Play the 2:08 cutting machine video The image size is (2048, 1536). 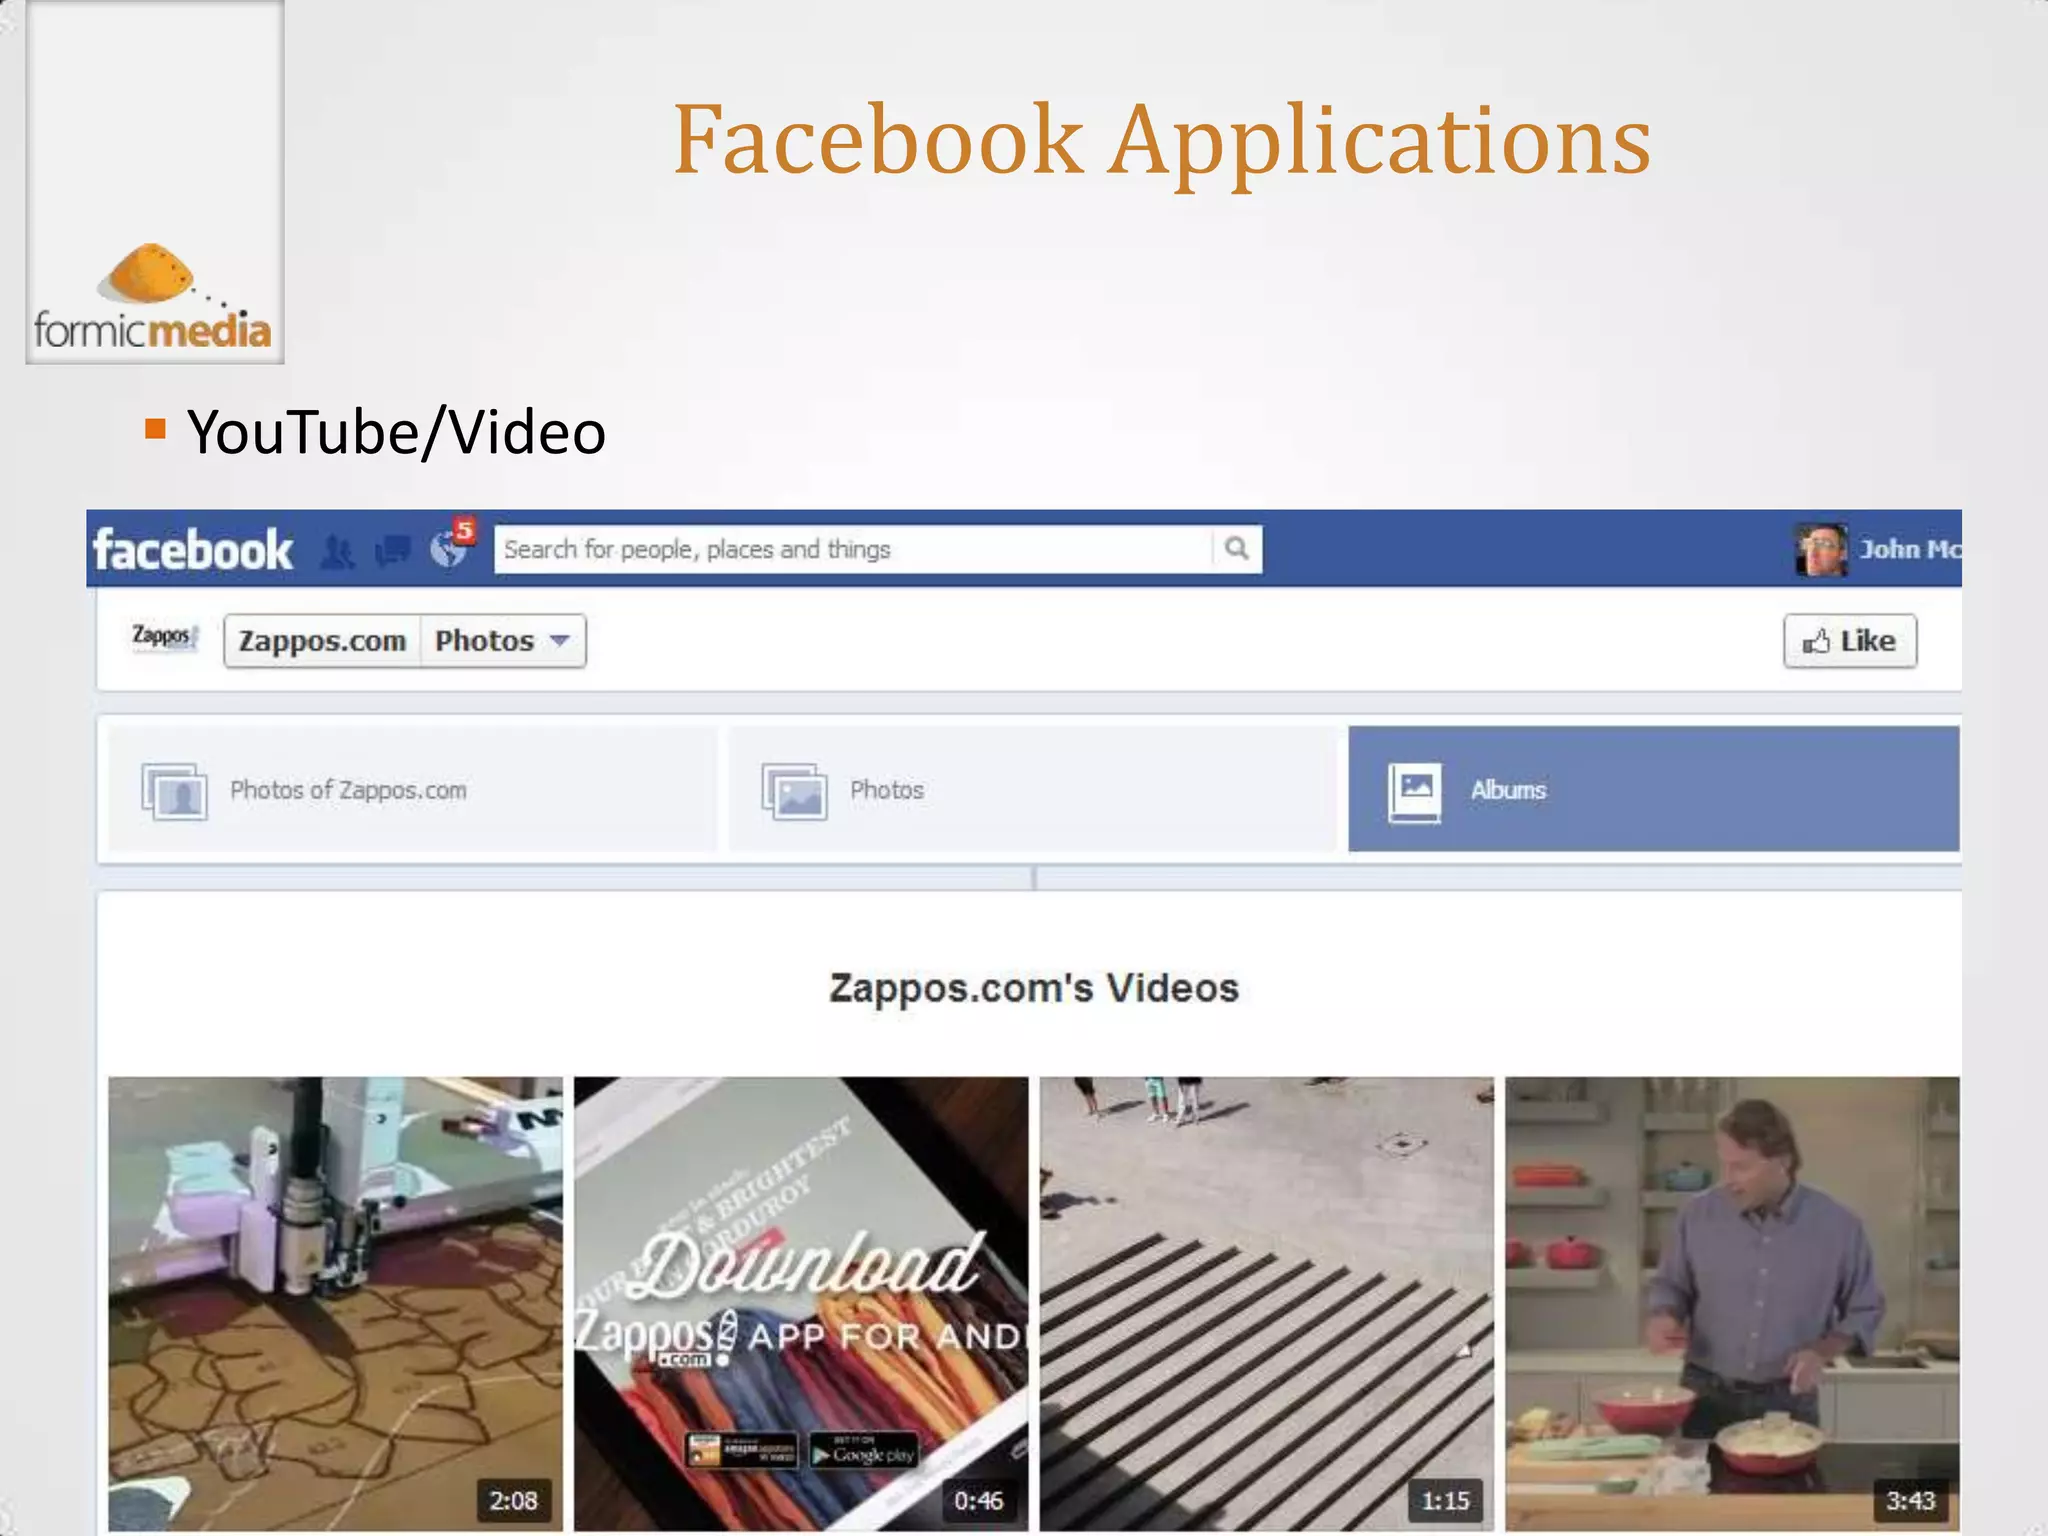click(335, 1303)
